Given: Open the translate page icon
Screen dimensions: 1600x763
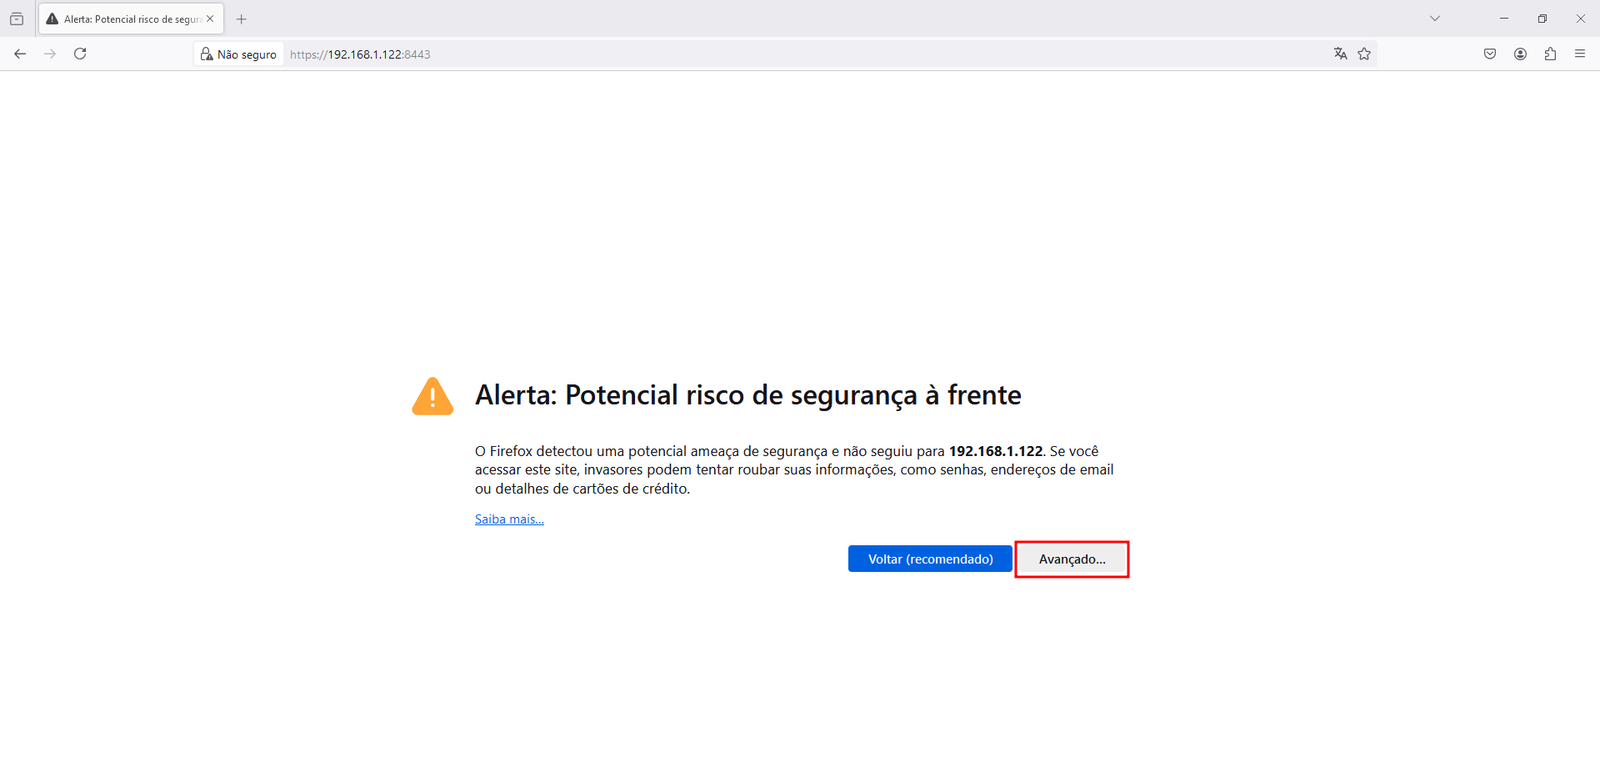Looking at the screenshot, I should point(1340,54).
